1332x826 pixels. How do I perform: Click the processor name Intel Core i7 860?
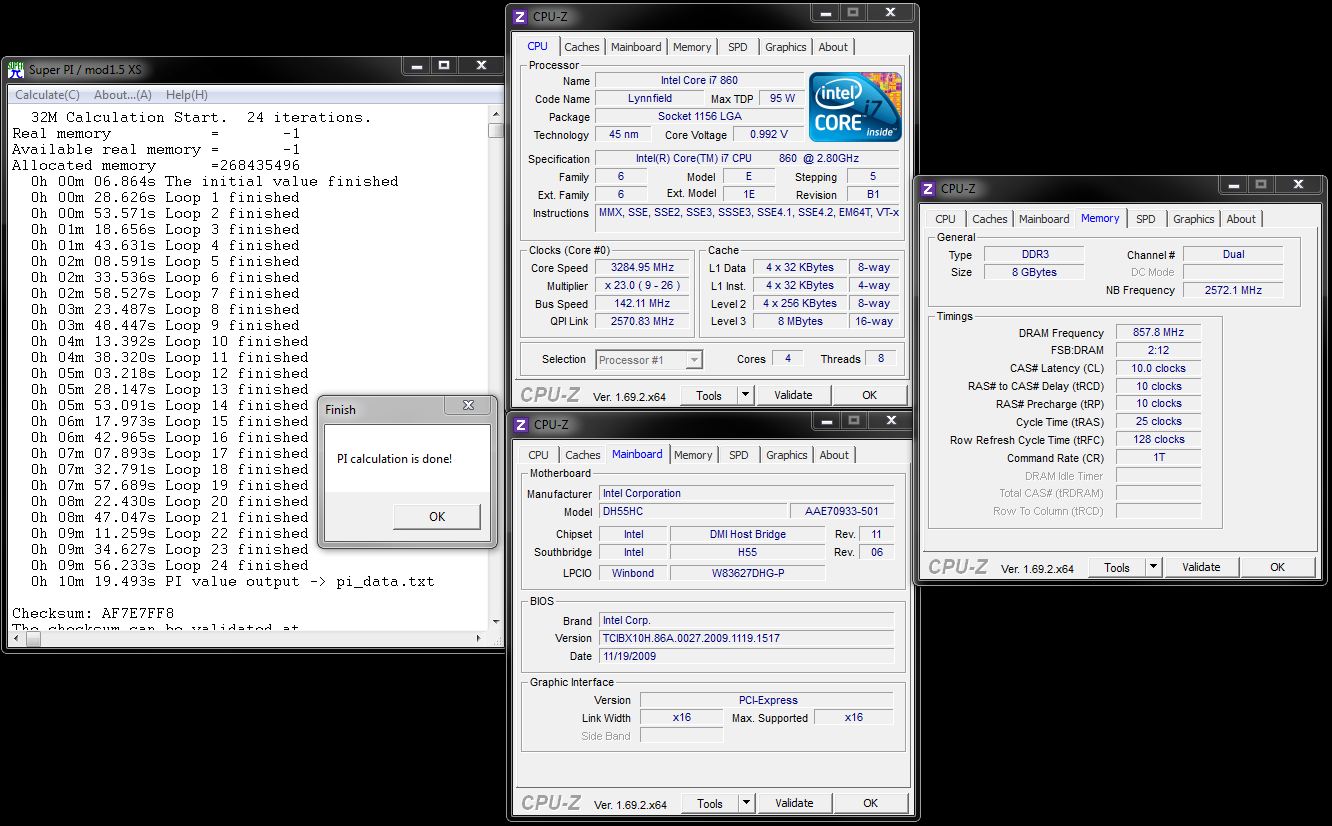[699, 80]
